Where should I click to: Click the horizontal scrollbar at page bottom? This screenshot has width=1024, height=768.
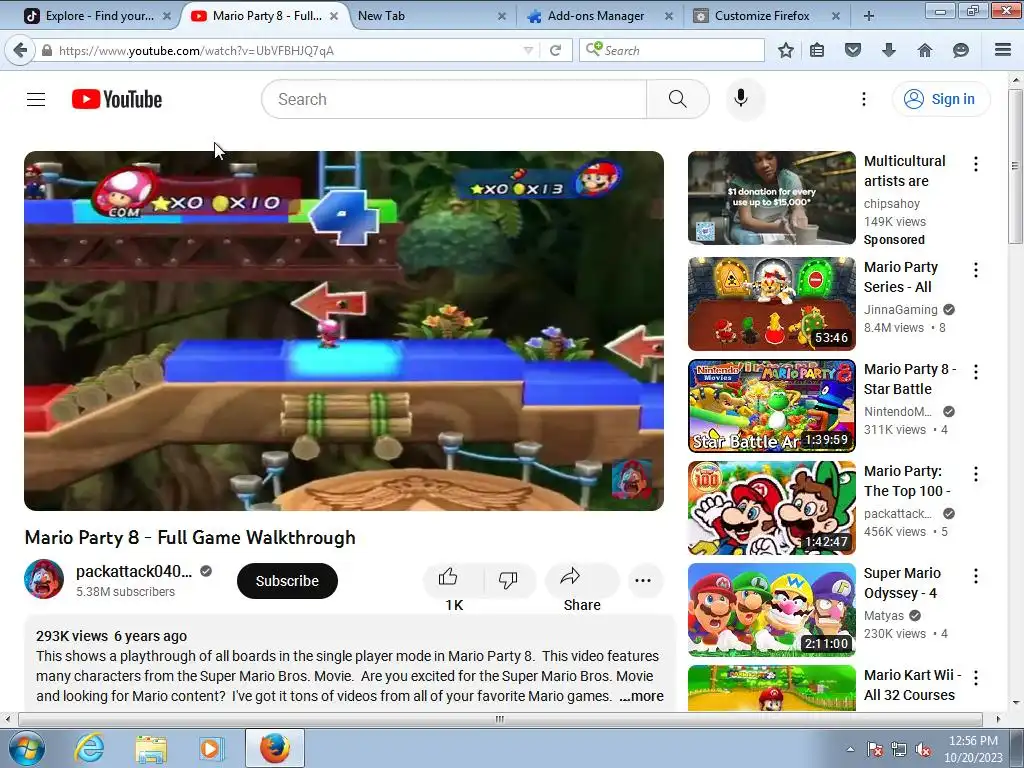[x=500, y=719]
